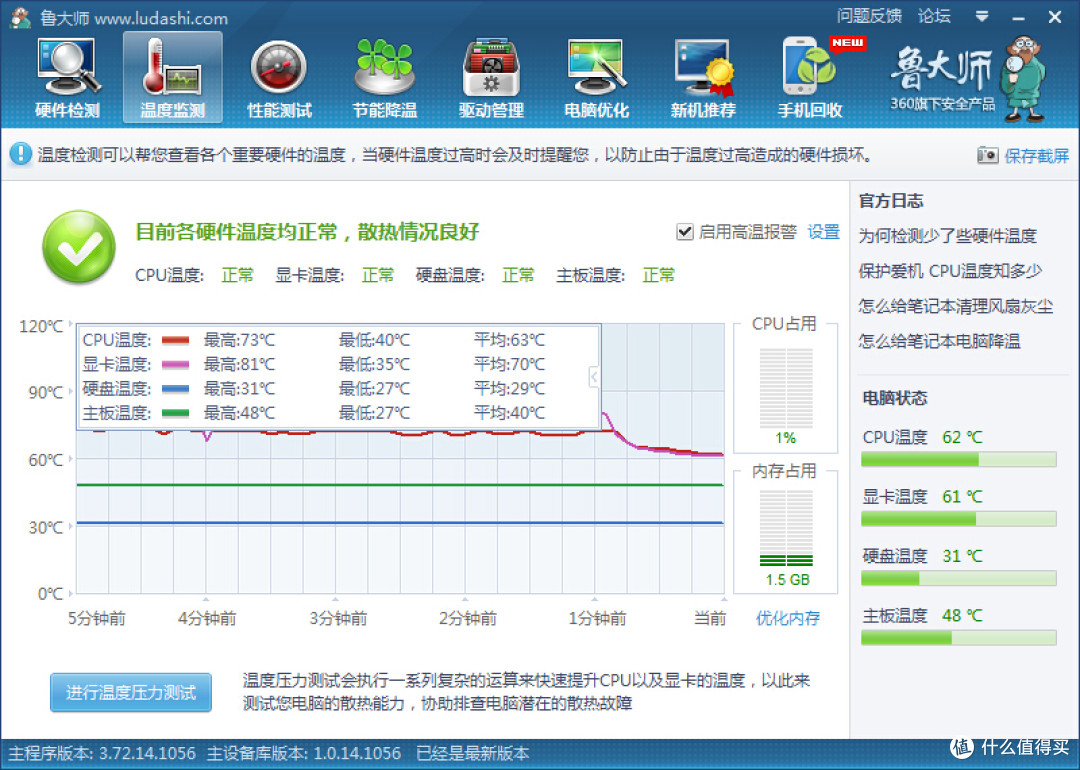Click the CPU占用 1% usage meter

pyautogui.click(x=785, y=389)
